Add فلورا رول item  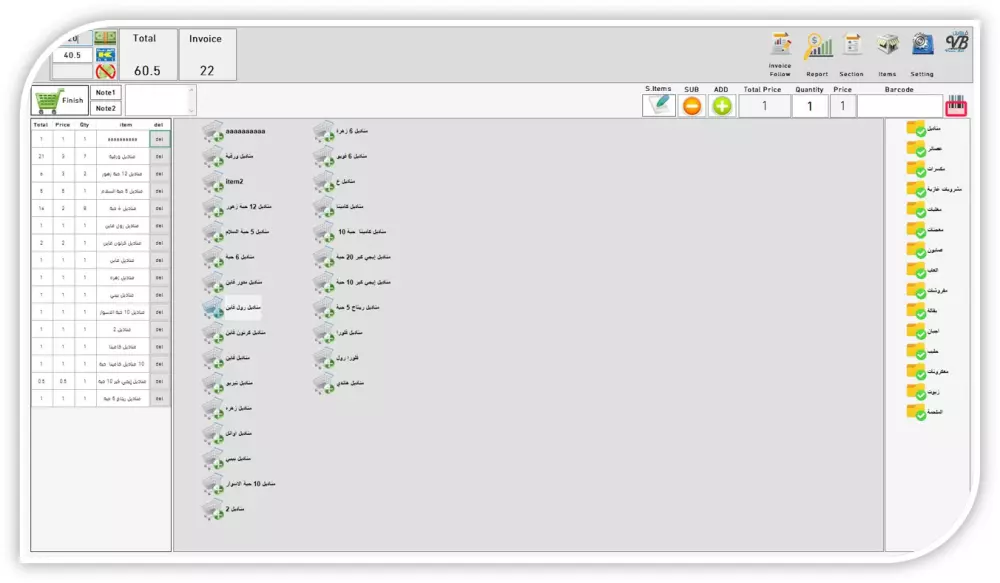point(336,358)
